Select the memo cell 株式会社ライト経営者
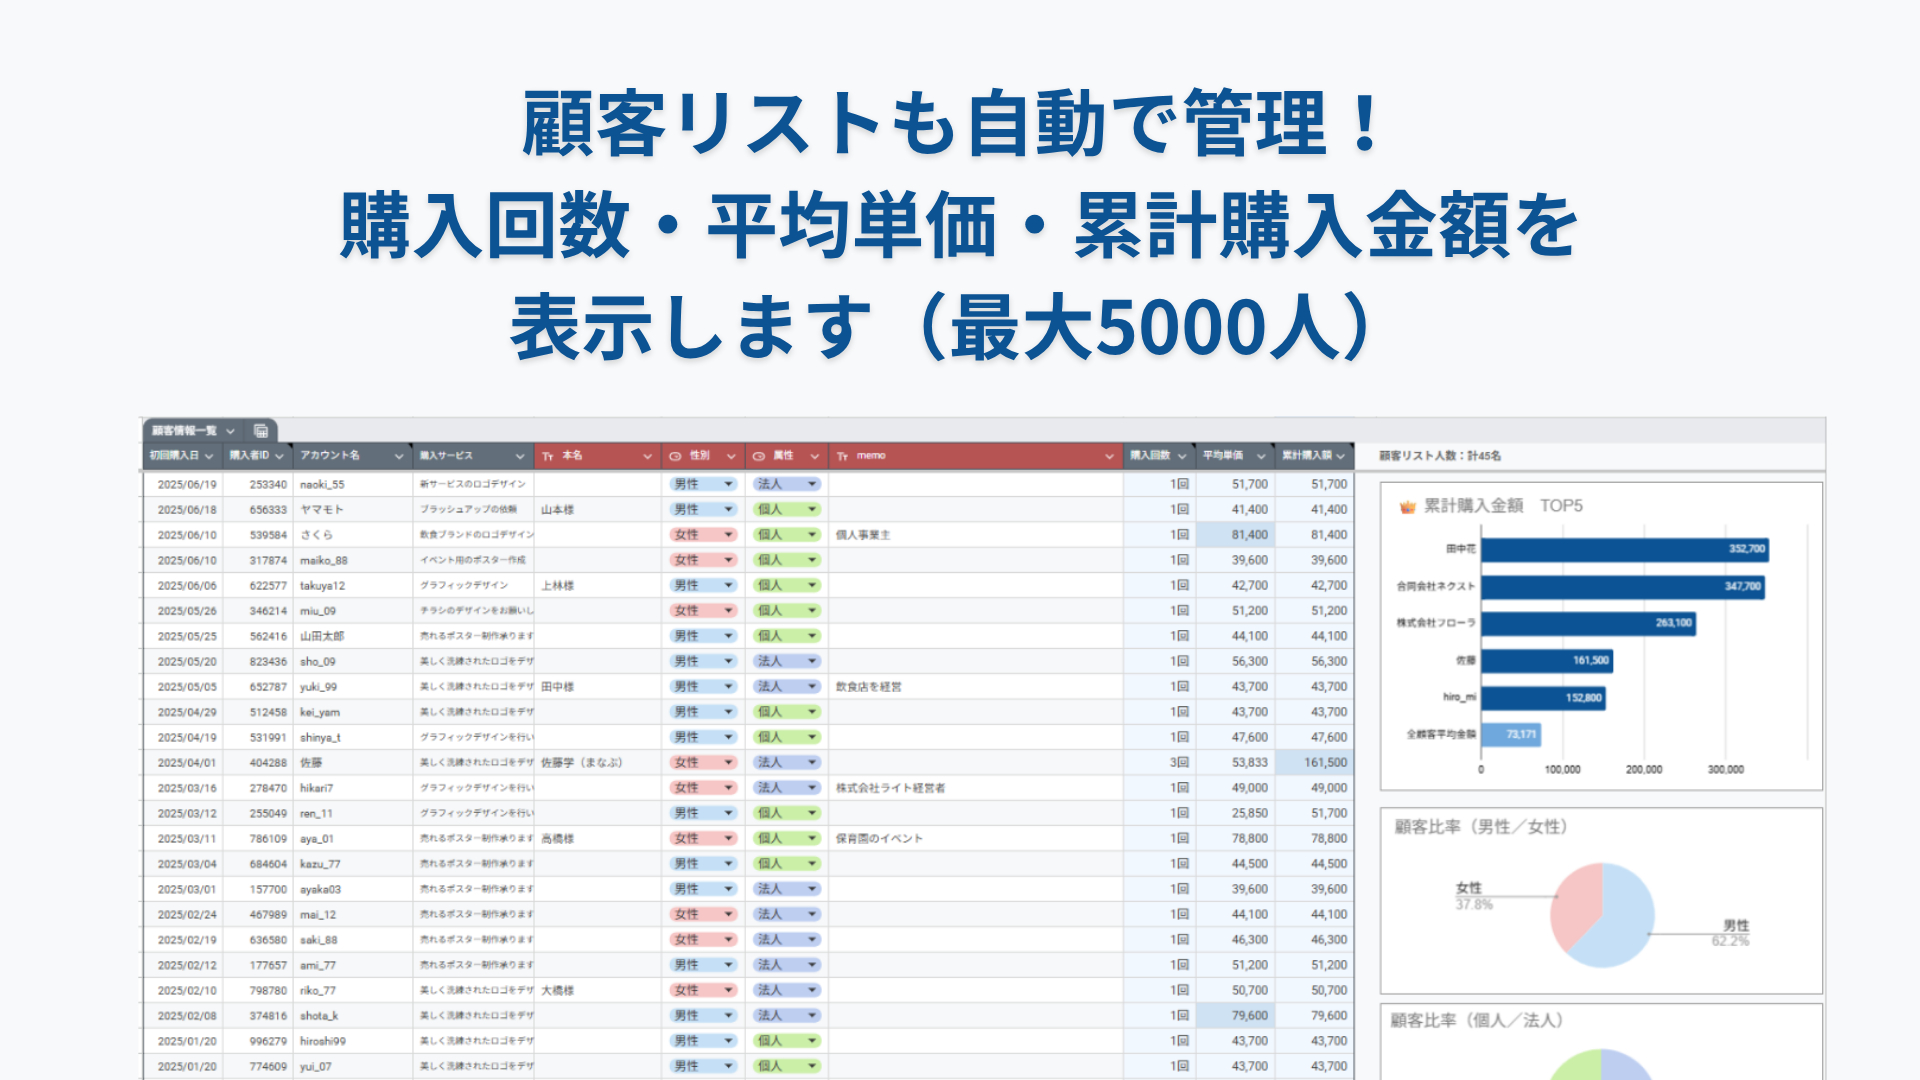This screenshot has width=1920, height=1080. click(x=976, y=788)
